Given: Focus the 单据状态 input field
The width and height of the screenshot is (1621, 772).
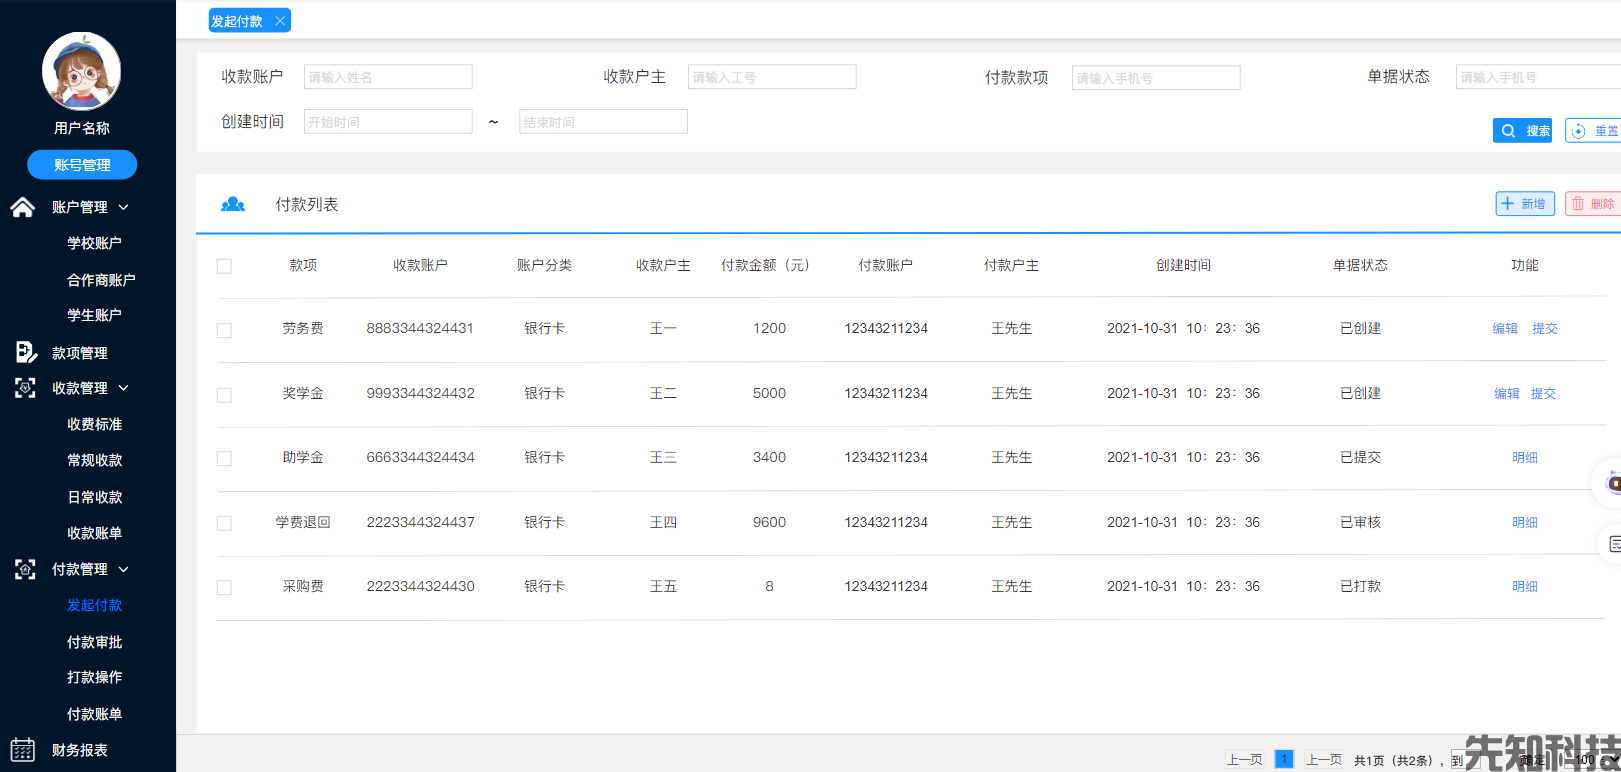Looking at the screenshot, I should (x=1538, y=77).
